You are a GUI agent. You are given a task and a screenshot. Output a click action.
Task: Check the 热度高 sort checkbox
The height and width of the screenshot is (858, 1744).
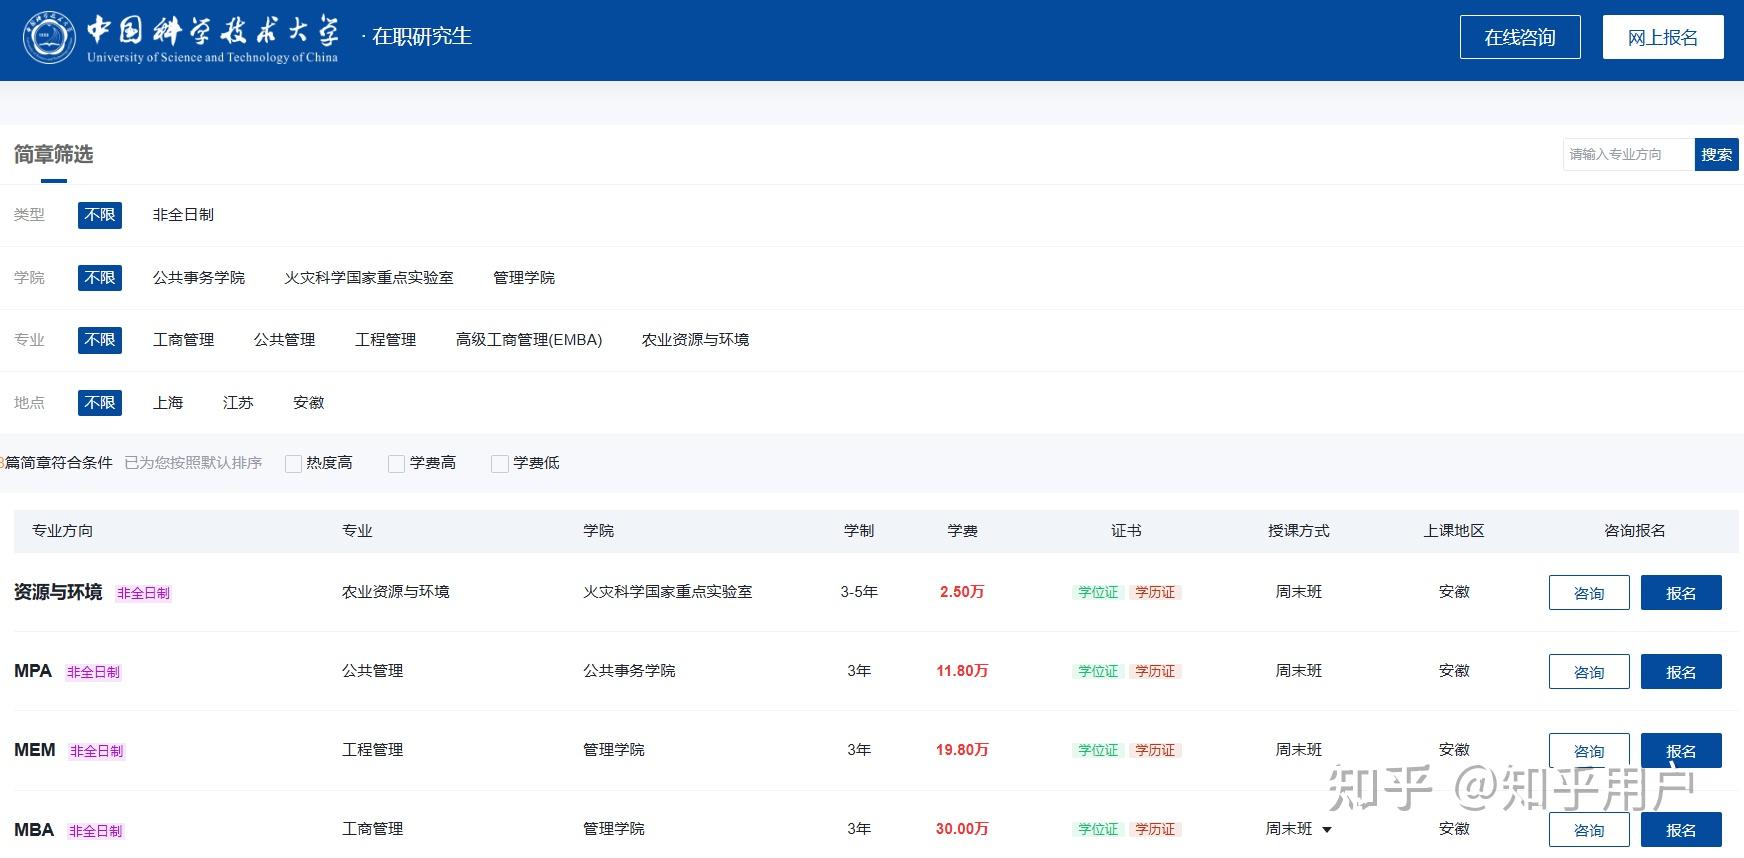[294, 463]
